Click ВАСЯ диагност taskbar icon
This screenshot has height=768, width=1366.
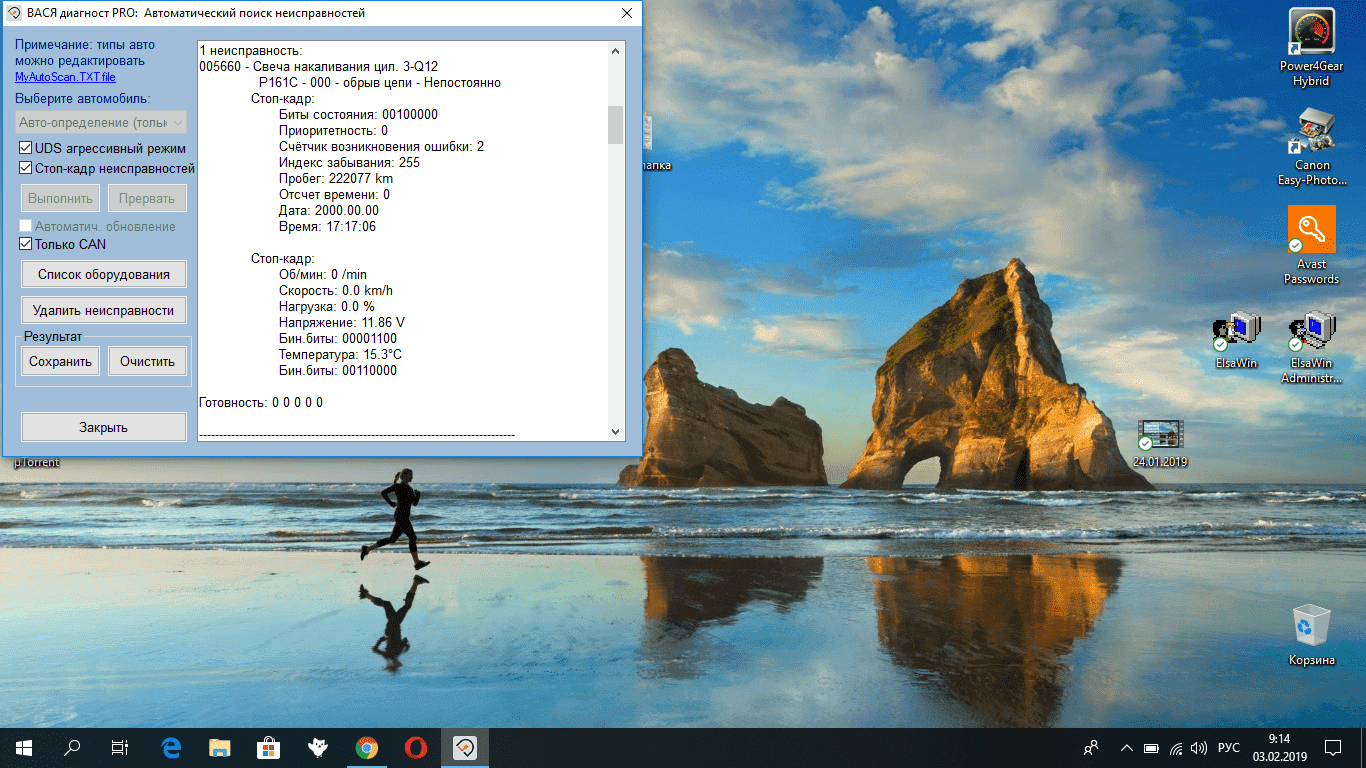[x=465, y=748]
